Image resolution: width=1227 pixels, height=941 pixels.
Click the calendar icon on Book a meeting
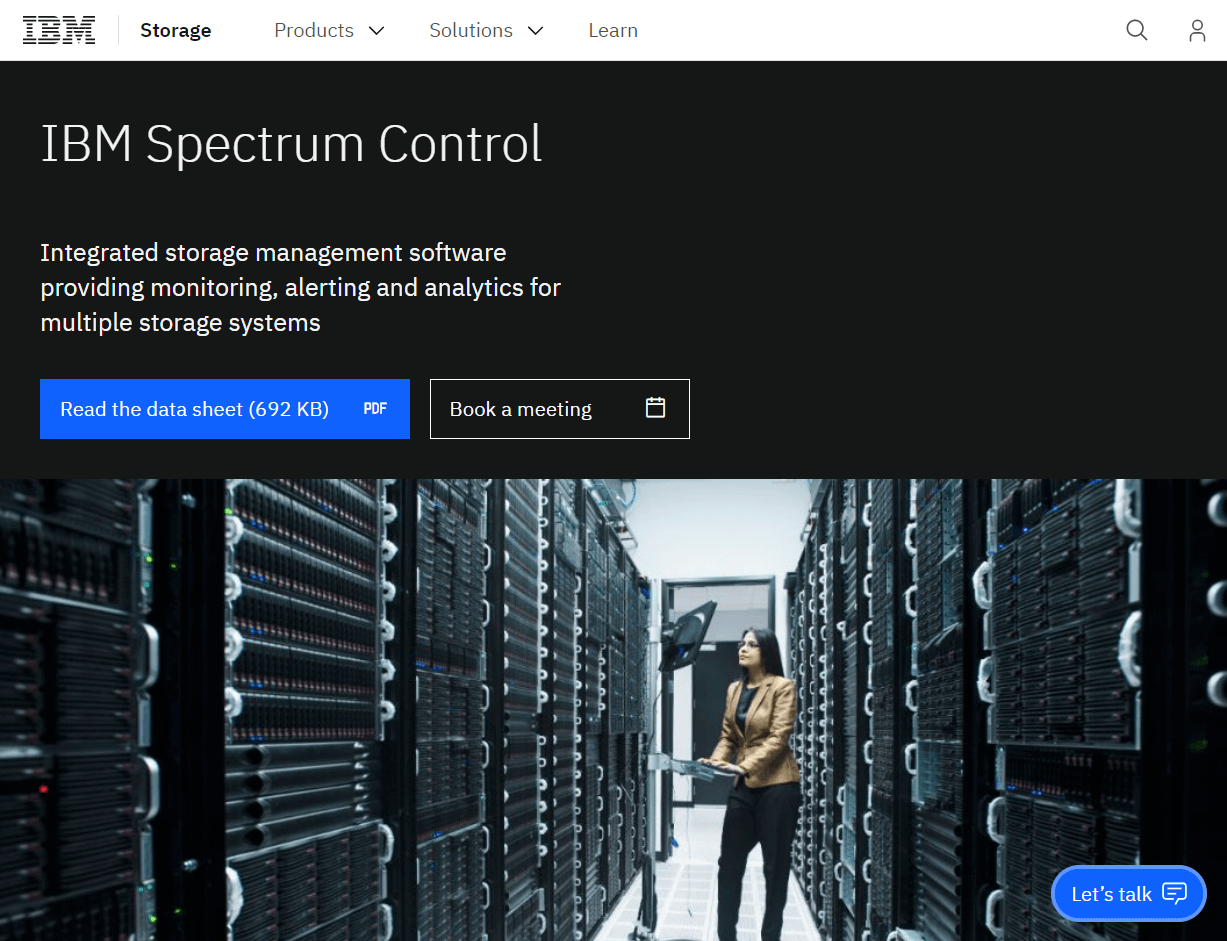click(x=656, y=407)
